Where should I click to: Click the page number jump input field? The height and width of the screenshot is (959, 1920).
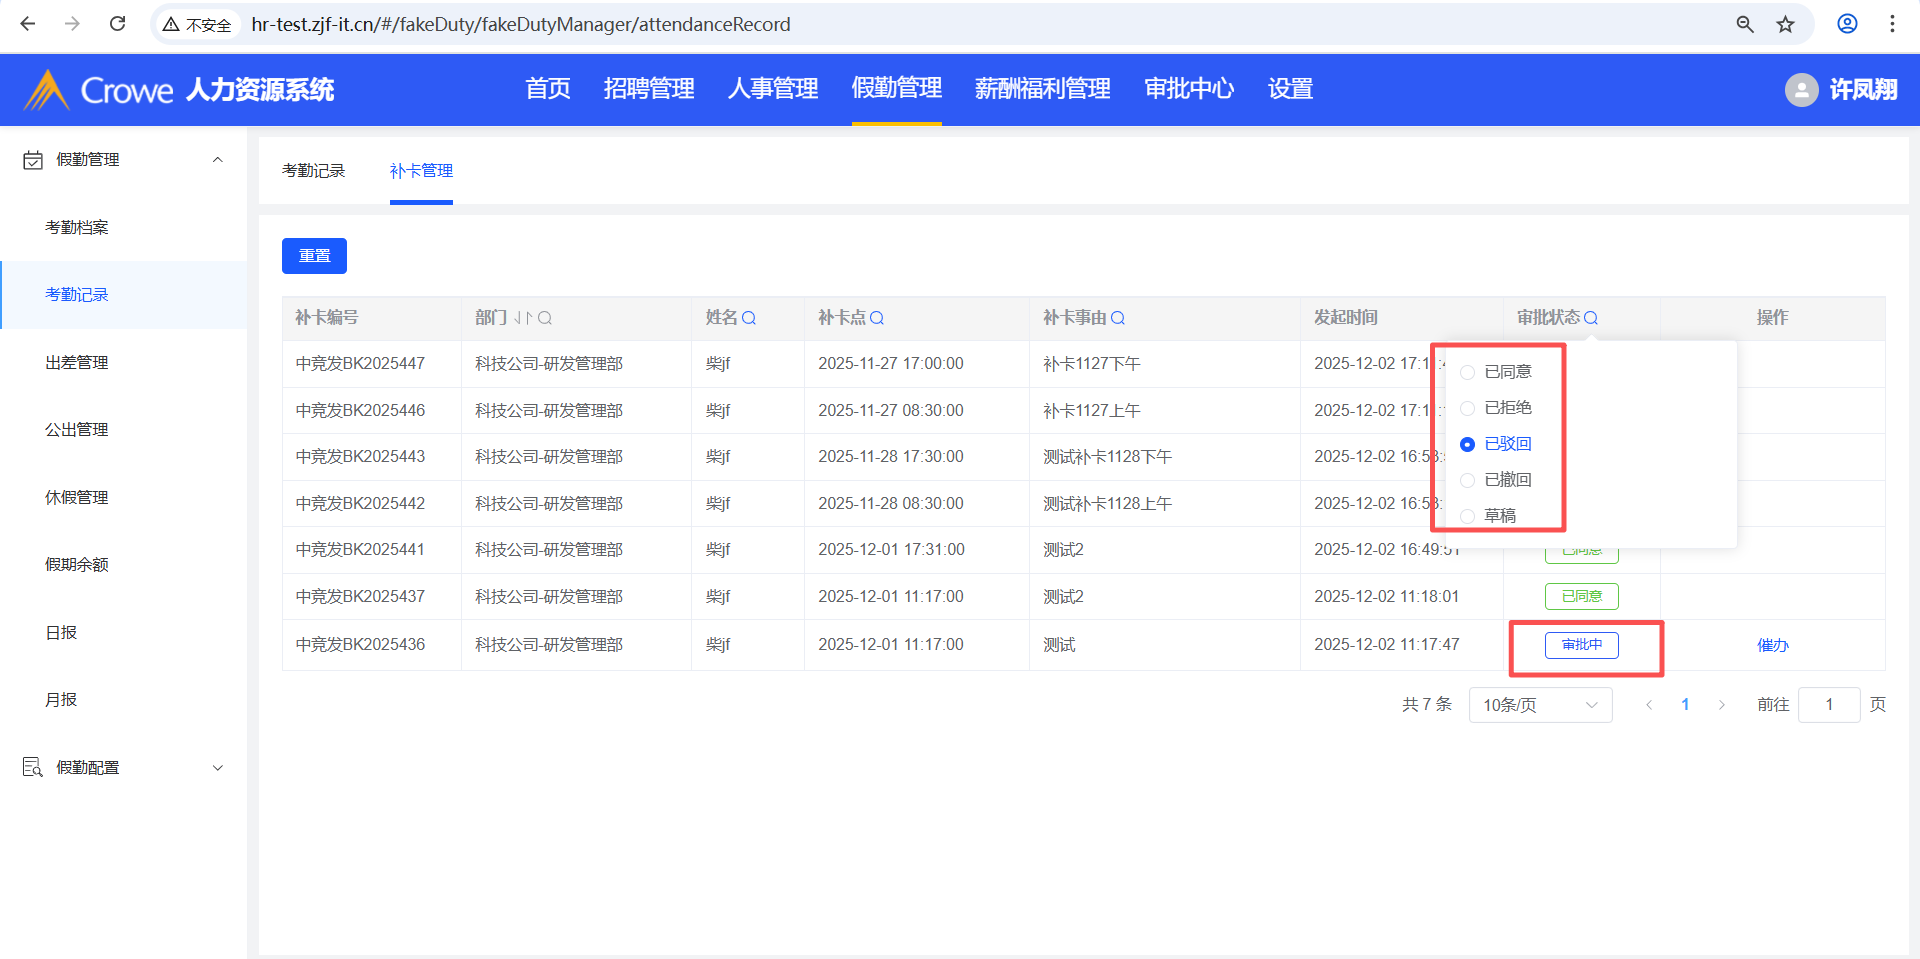(1828, 705)
